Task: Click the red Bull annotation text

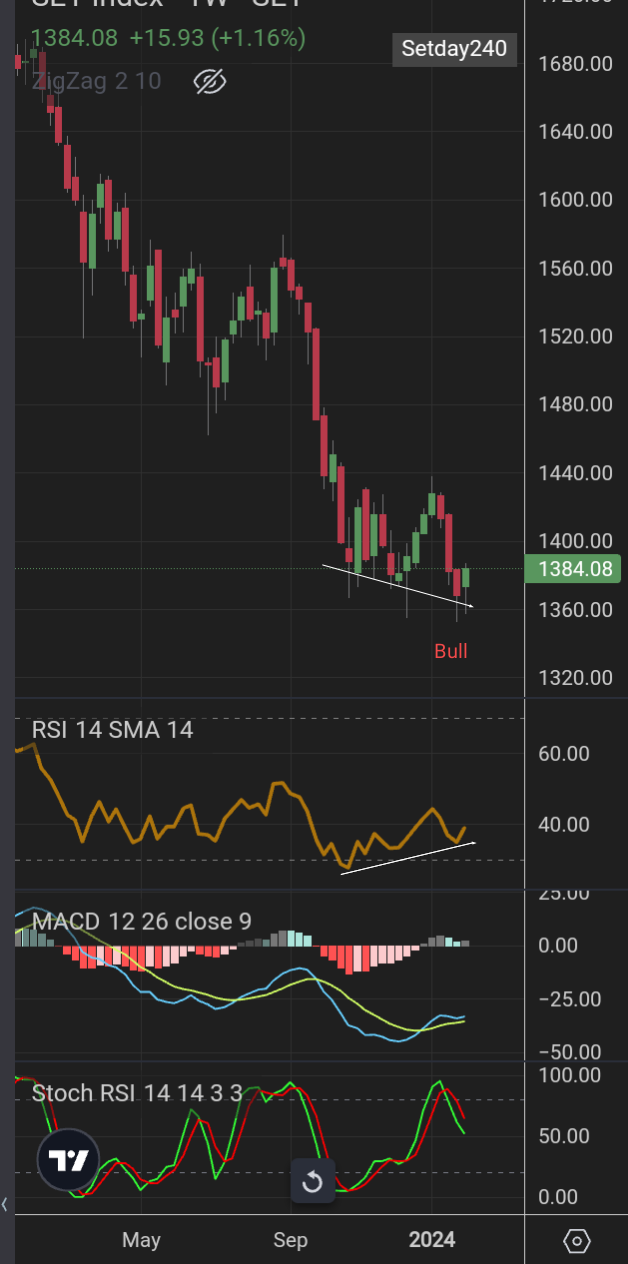Action: tap(451, 651)
